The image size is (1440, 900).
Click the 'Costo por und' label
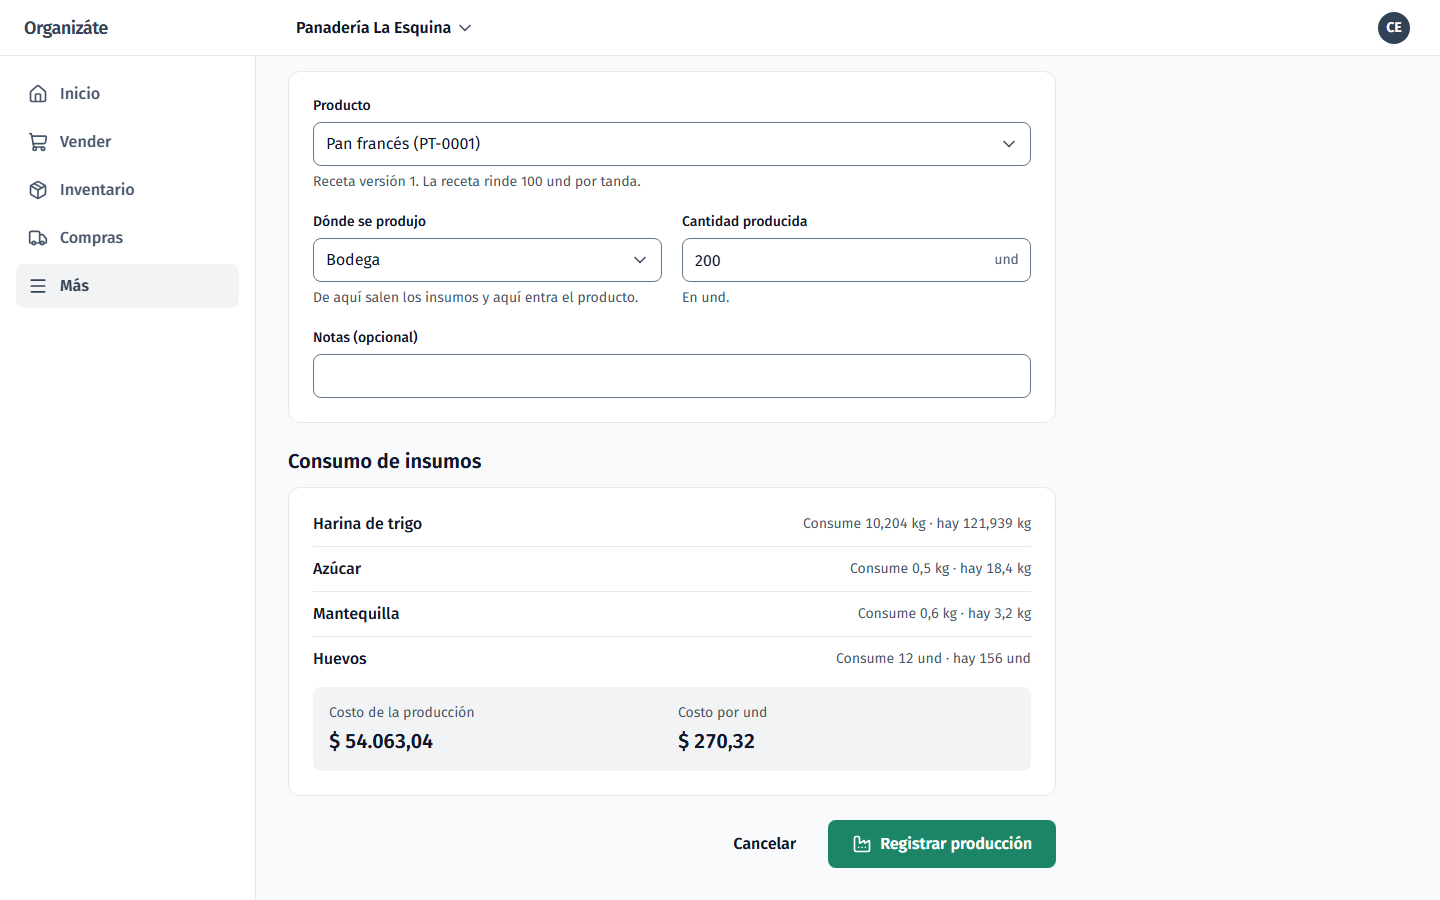[x=723, y=713]
